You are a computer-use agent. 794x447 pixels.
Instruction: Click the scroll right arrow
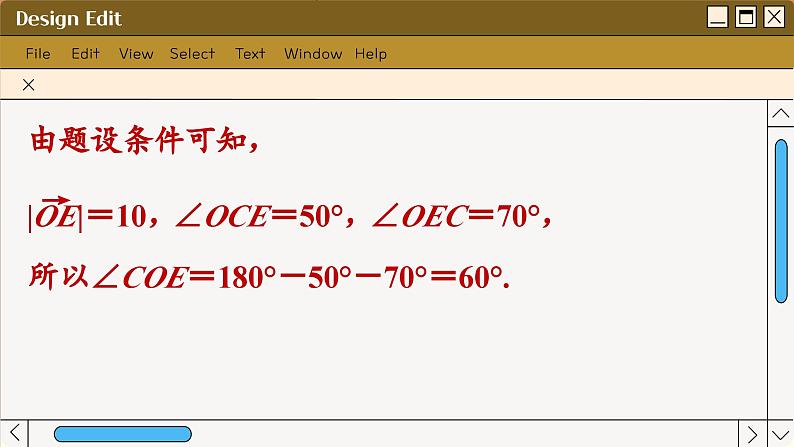(754, 434)
